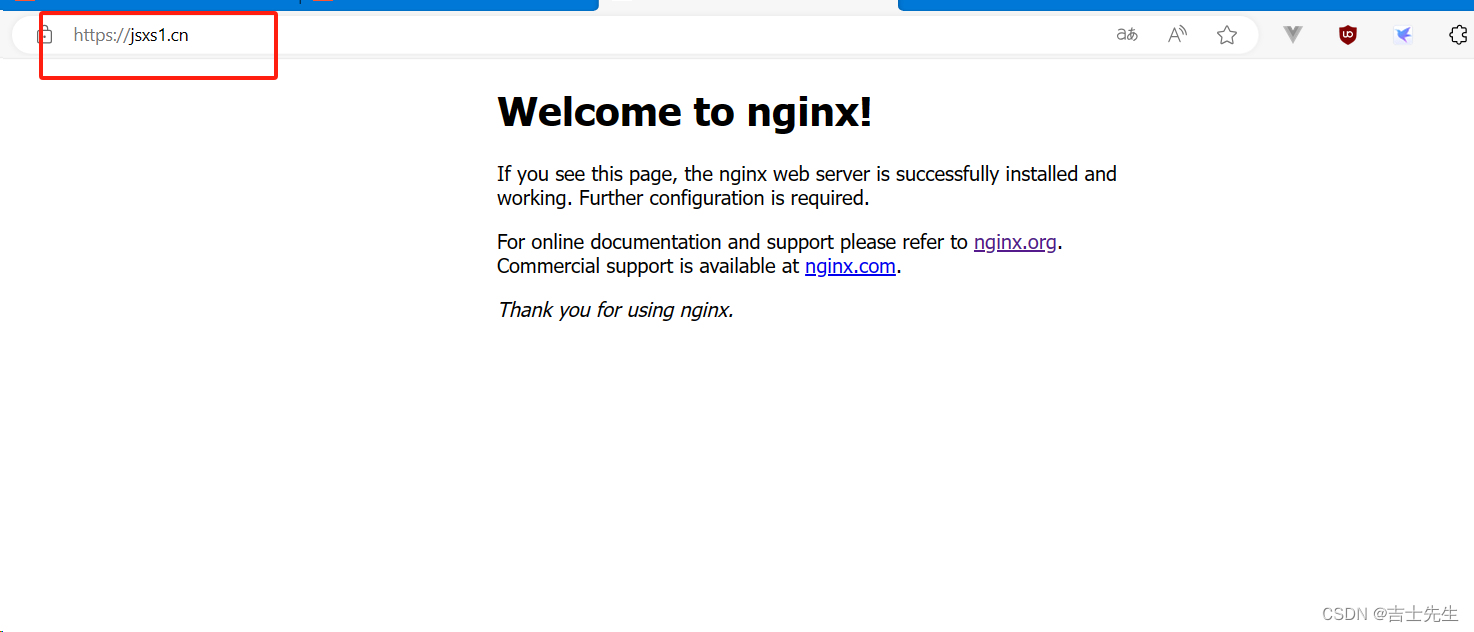The image size is (1474, 632).
Task: Click the "Welcome to nginx!" heading
Action: click(x=685, y=112)
